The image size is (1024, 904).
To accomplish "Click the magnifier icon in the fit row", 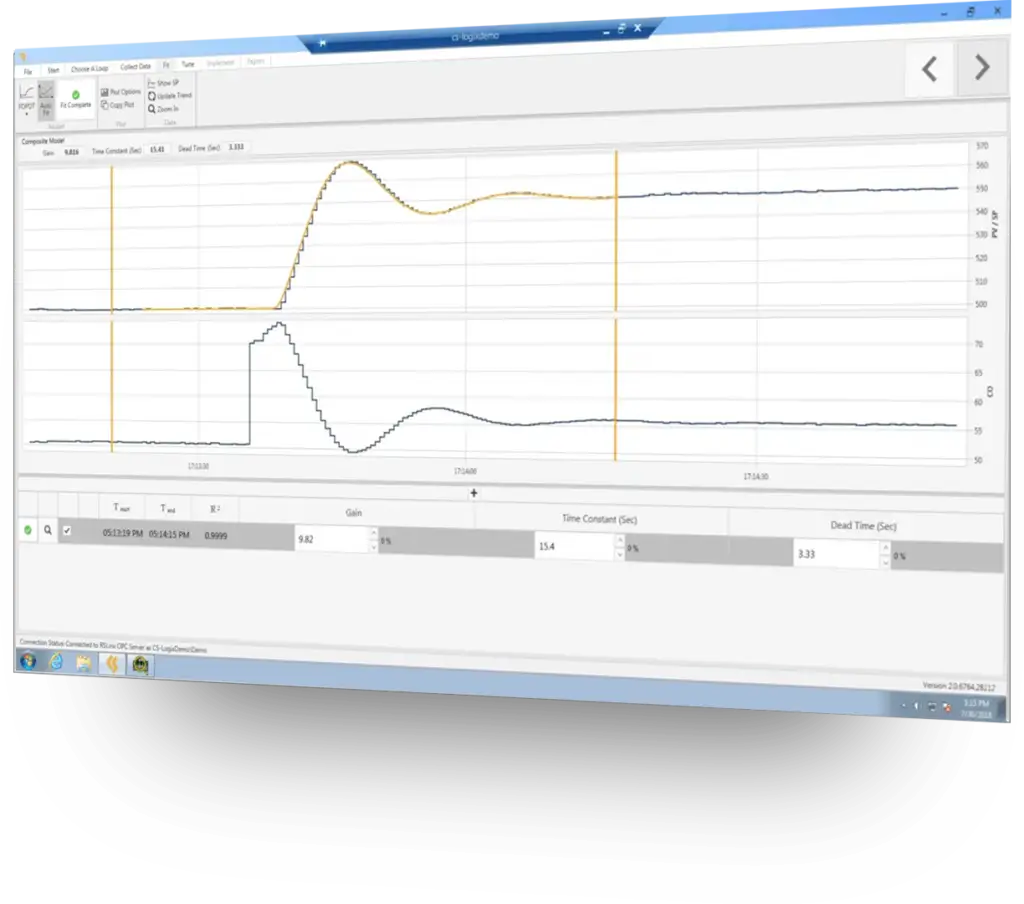I will 47,531.
